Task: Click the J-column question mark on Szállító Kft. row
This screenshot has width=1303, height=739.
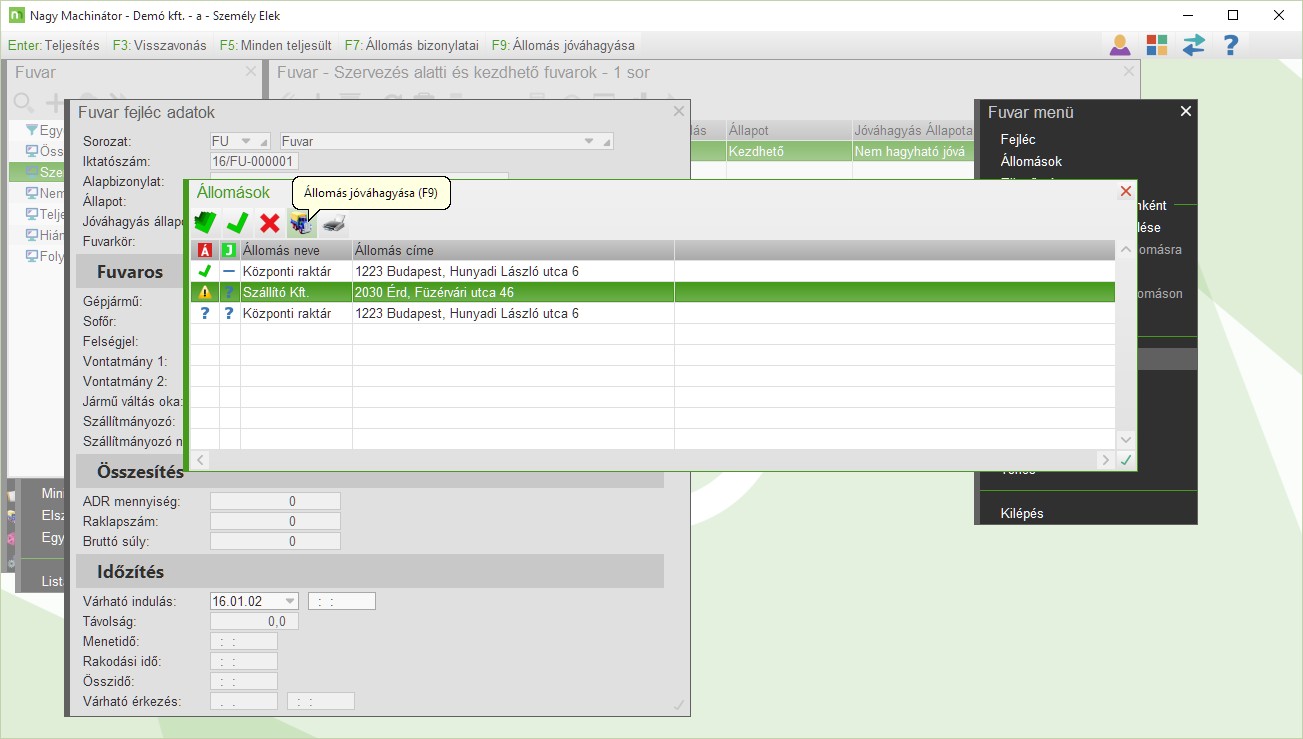Action: [229, 292]
